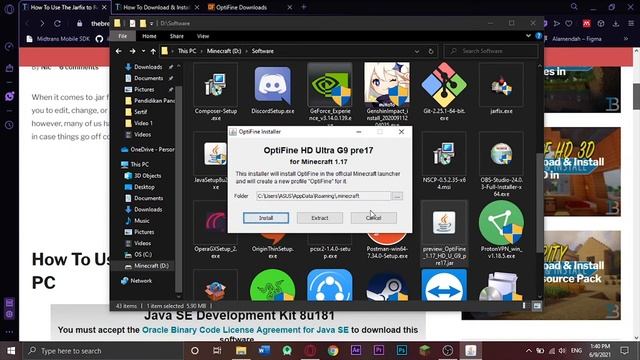The image size is (640, 360).
Task: Open OS (C:) drive in navigation pane
Action: 143,254
